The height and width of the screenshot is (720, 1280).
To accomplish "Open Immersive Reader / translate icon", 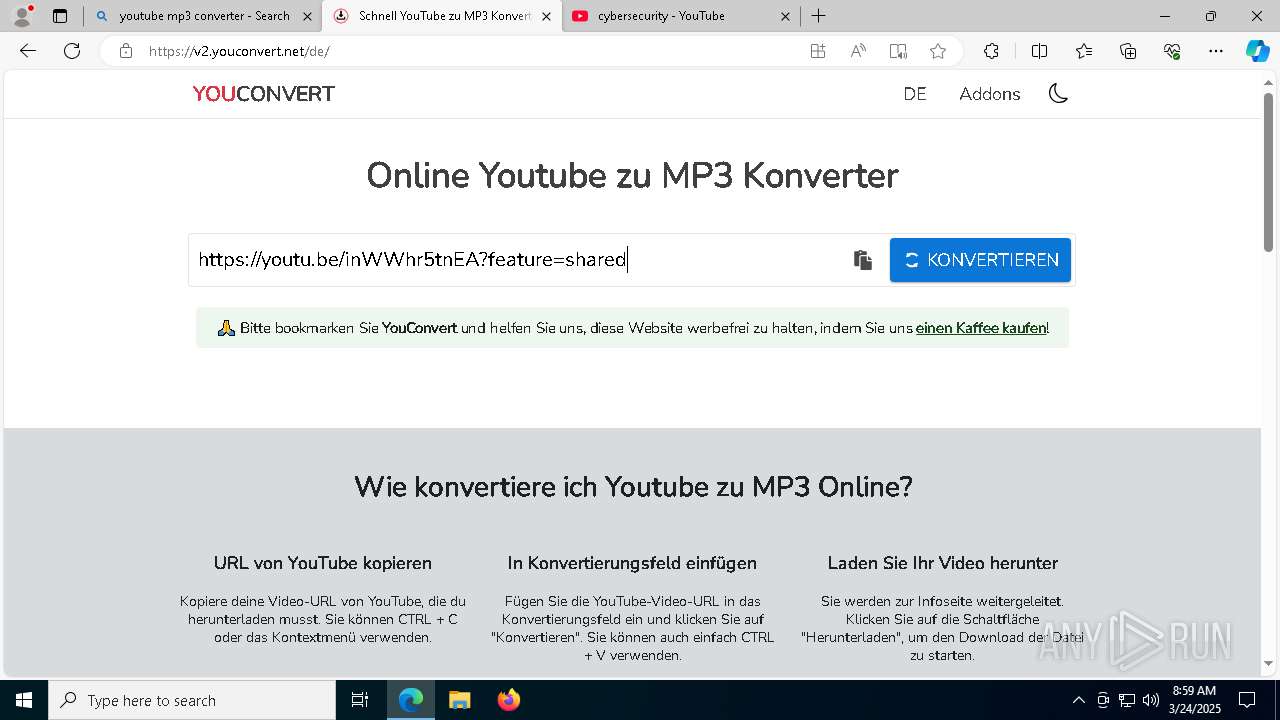I will pyautogui.click(x=898, y=51).
